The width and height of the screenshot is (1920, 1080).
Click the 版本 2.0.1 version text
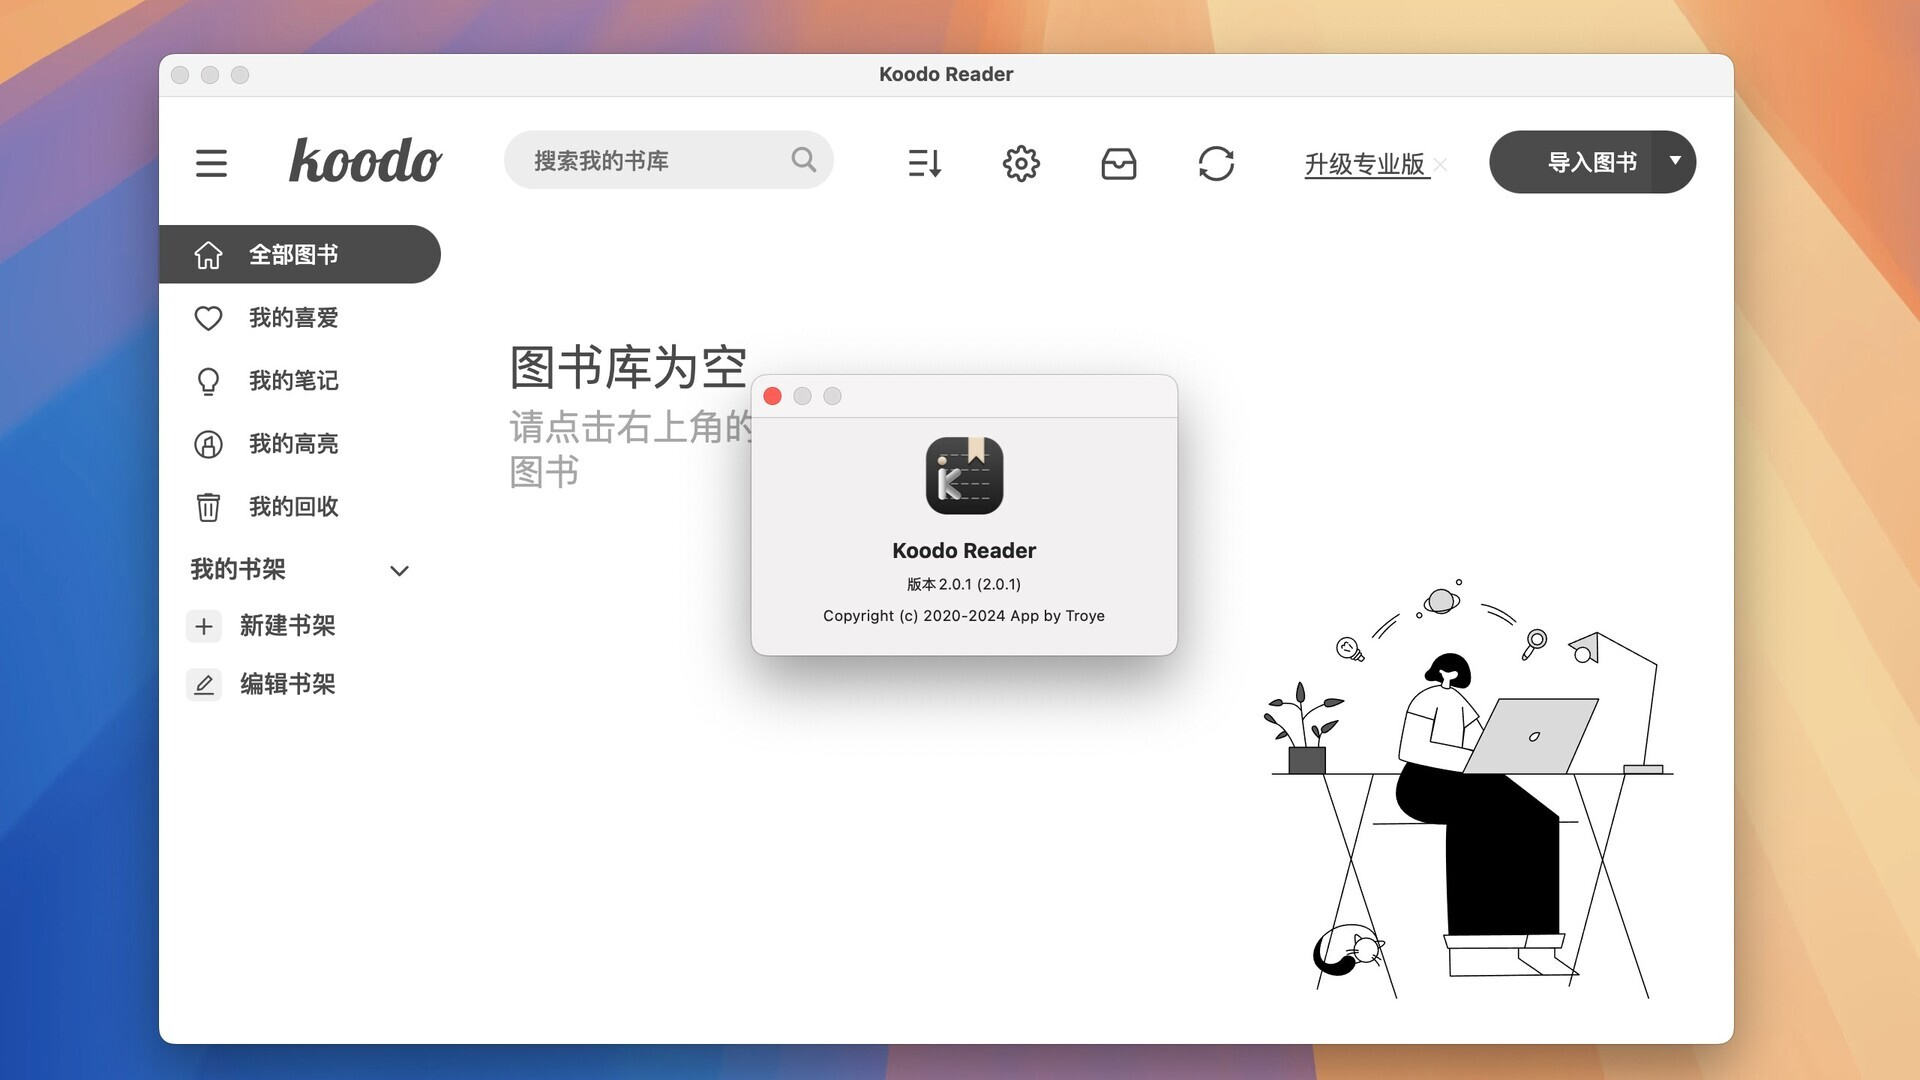coord(964,584)
